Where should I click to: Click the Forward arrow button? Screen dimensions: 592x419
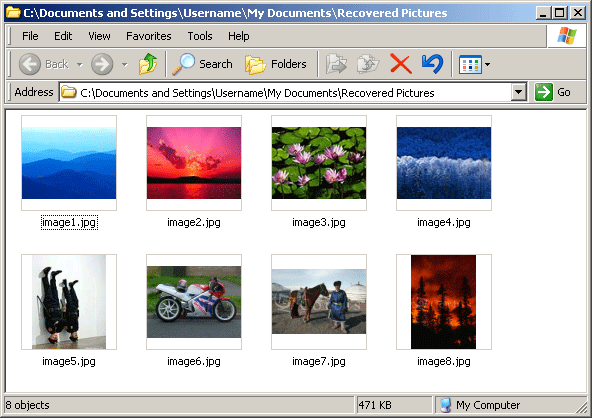tap(102, 64)
